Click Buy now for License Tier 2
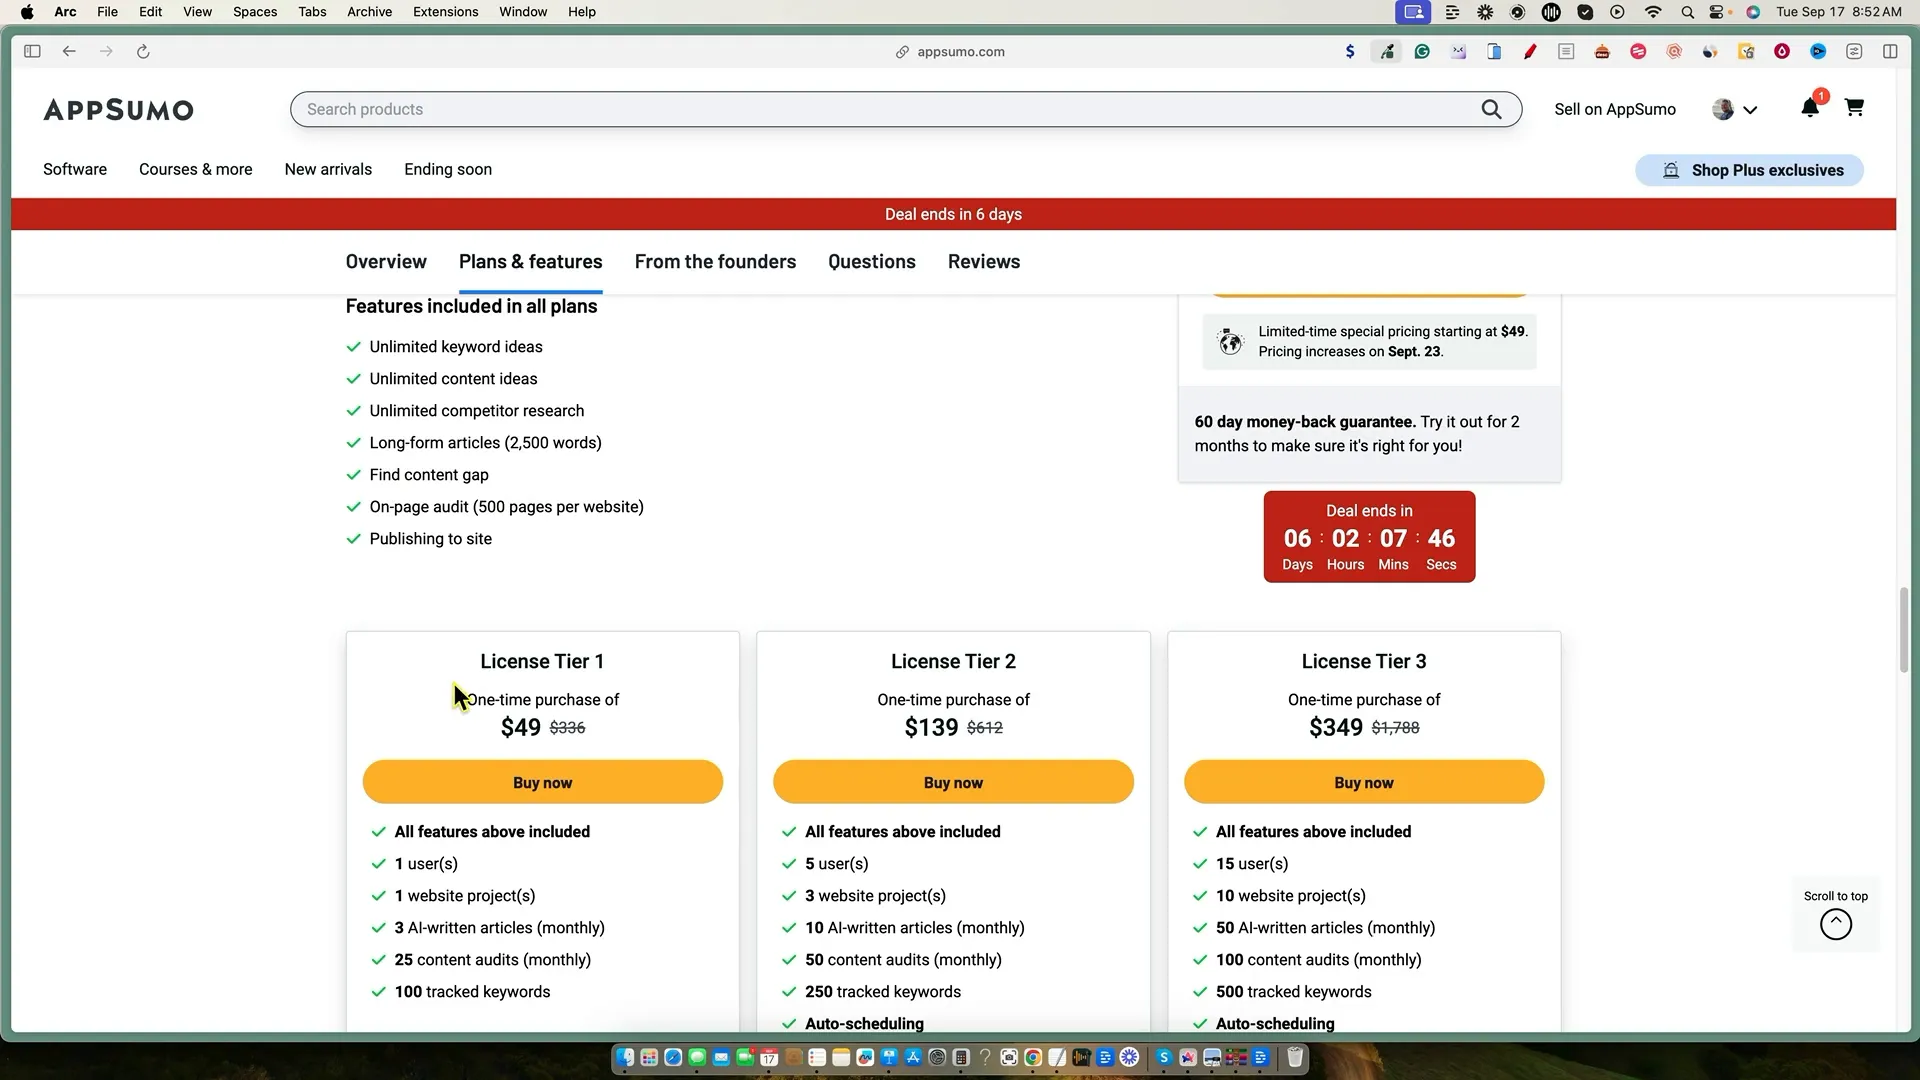The image size is (1920, 1080). pyautogui.click(x=952, y=782)
